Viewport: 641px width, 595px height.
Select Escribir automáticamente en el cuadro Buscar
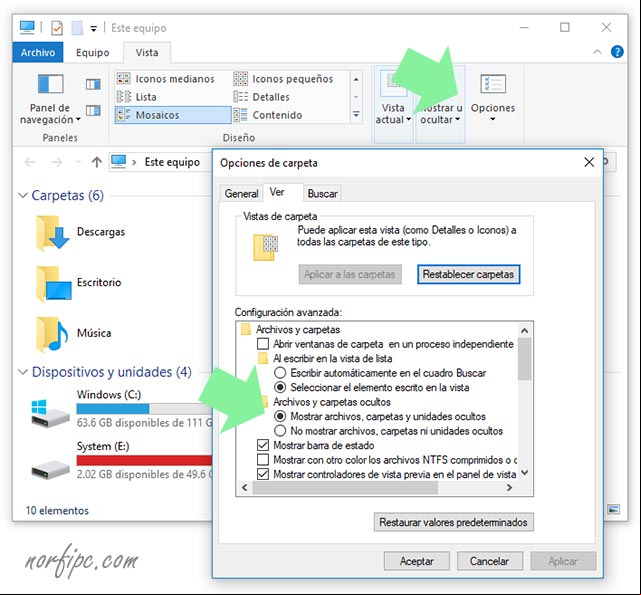click(x=280, y=373)
